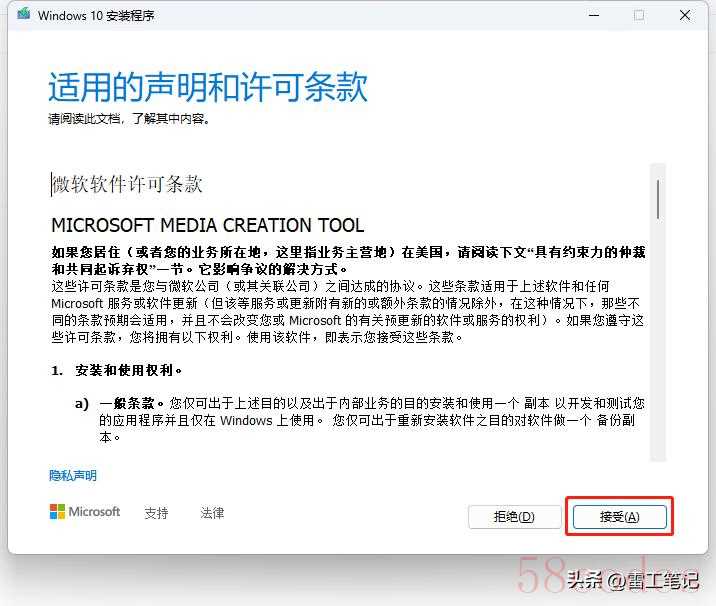Image resolution: width=716 pixels, height=606 pixels.
Task: Open the 法律 legal link
Action: (212, 513)
